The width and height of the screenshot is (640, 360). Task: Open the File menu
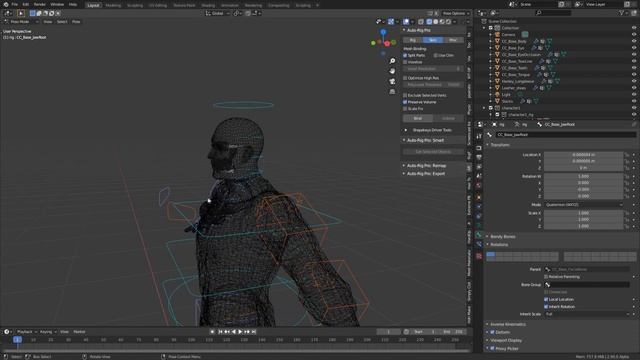click(x=15, y=4)
